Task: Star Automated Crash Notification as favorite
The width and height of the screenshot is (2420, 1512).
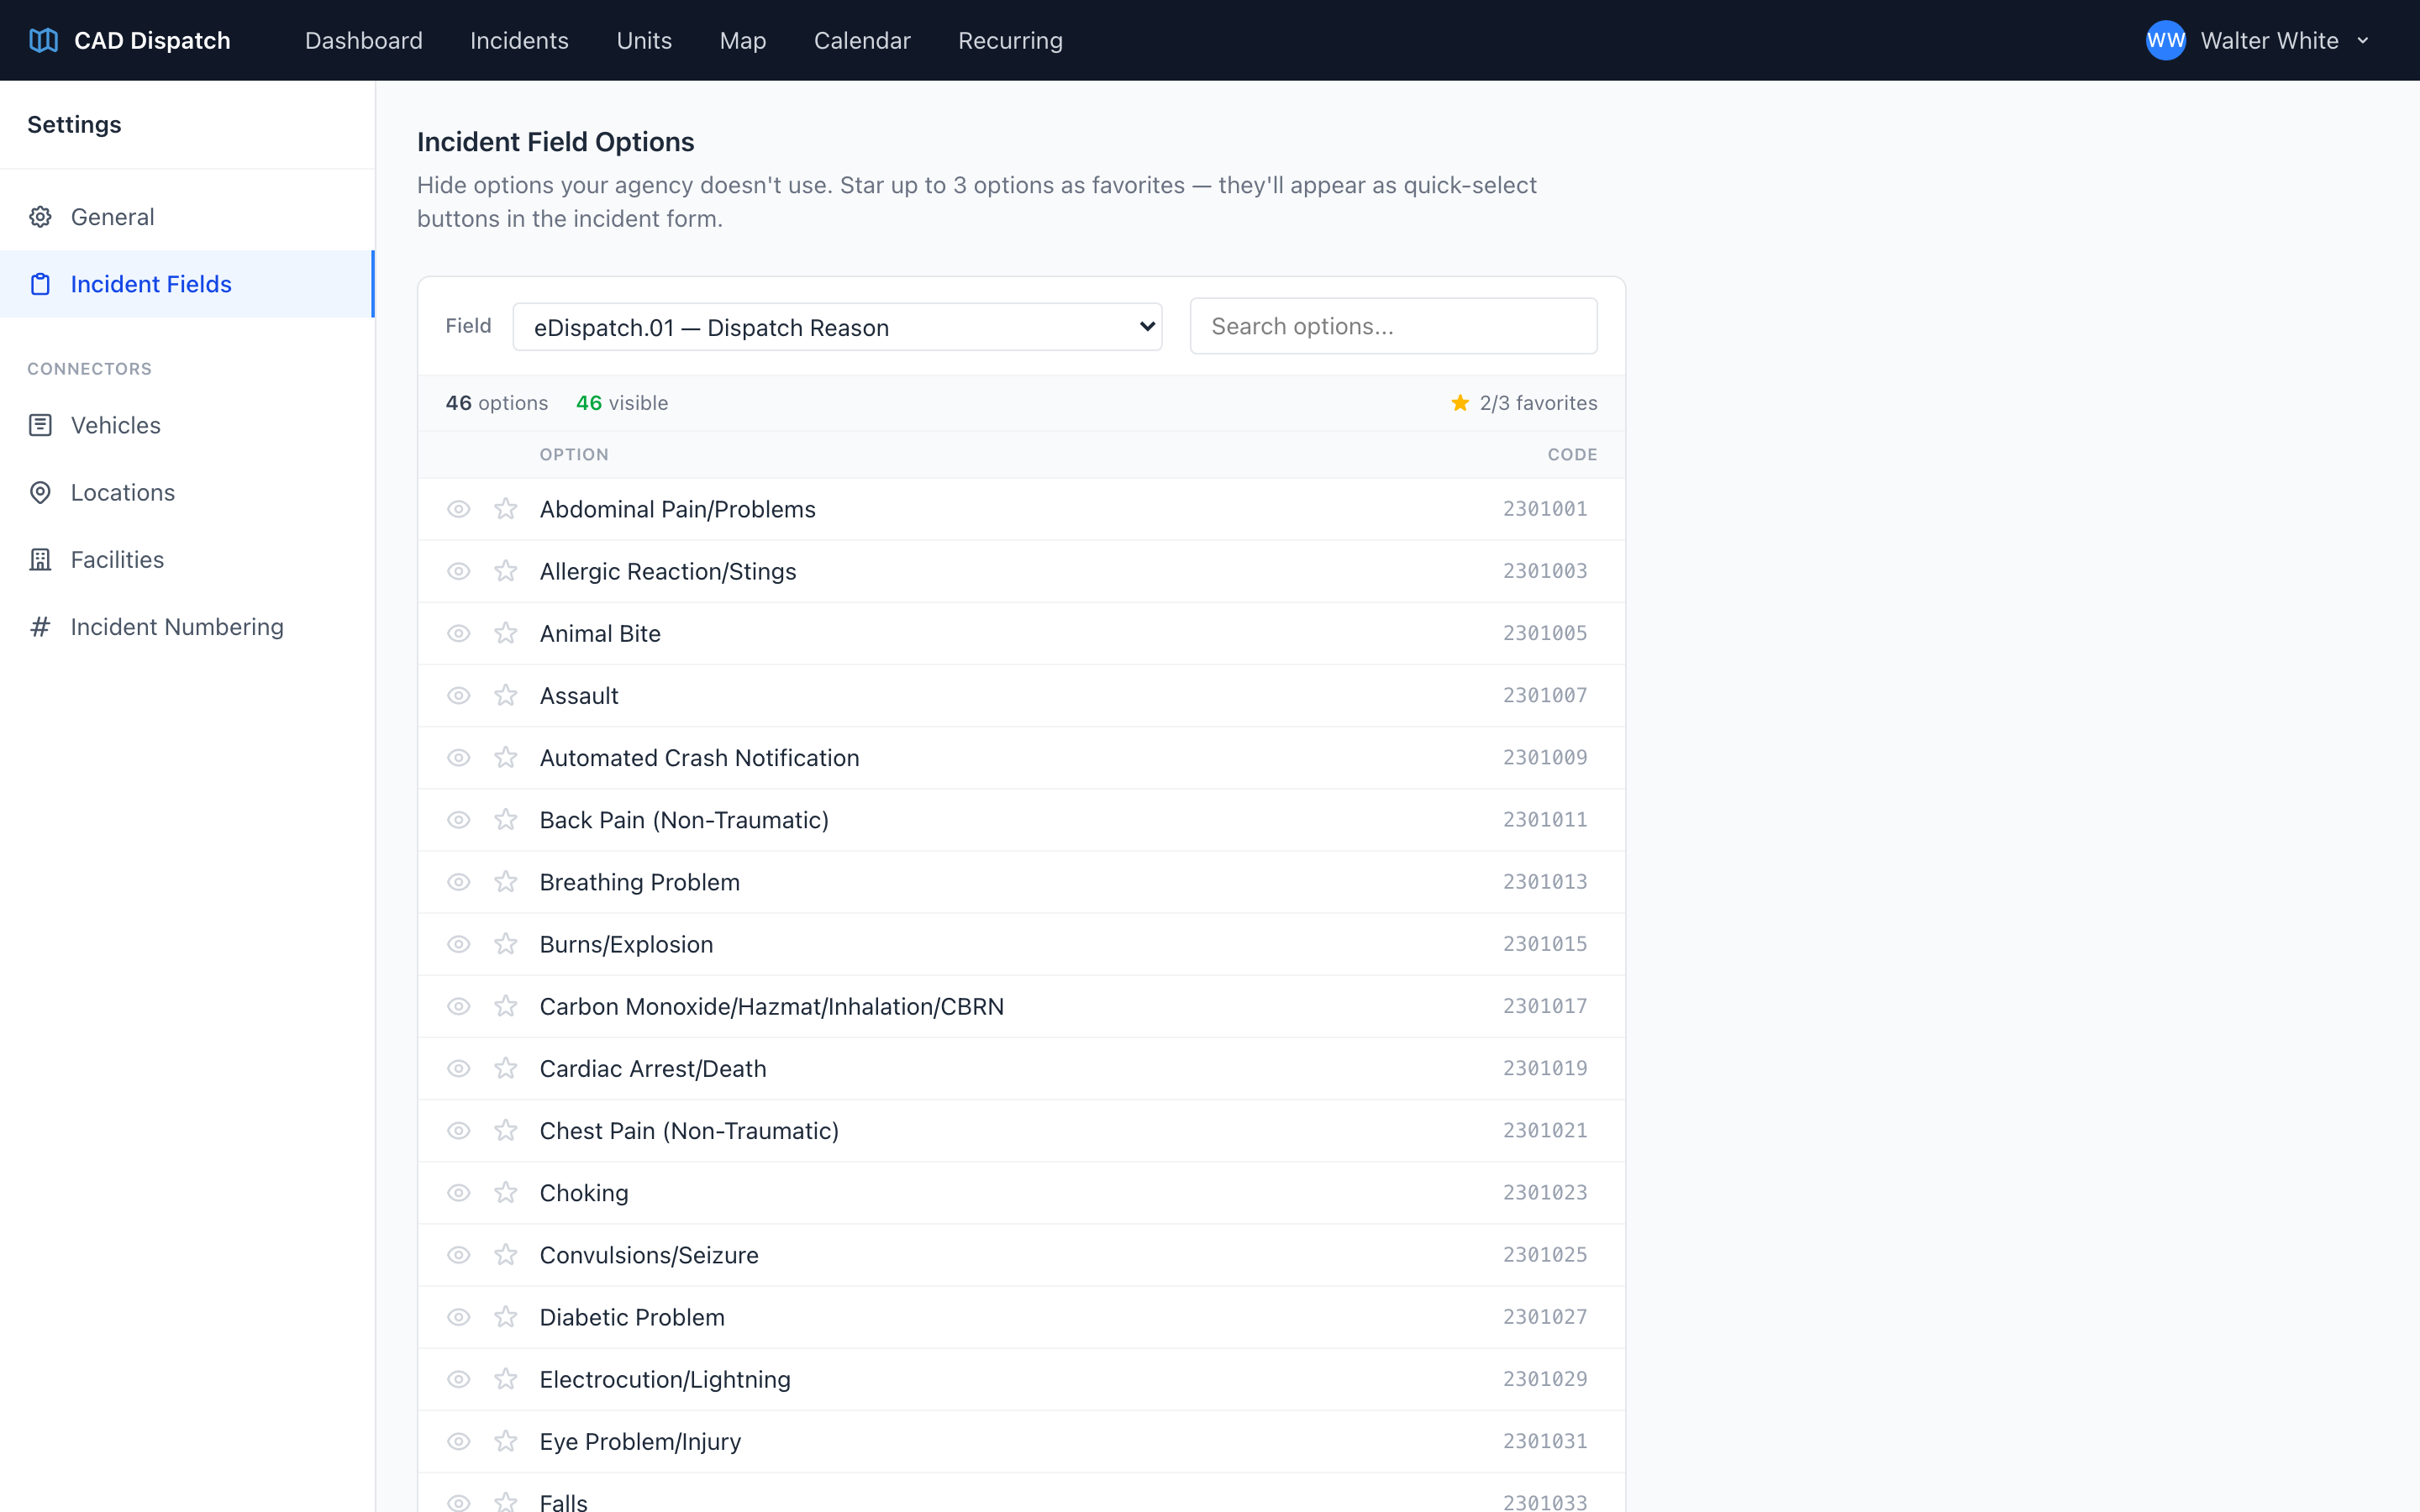Action: pos(506,757)
